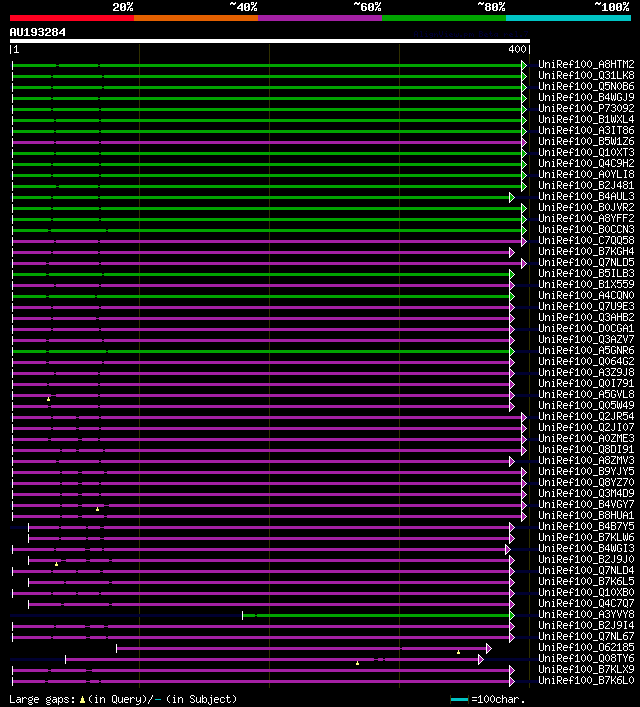Image resolution: width=640 pixels, height=707 pixels.
Task: Click the yellow gap marker under the UniRef100_Q08TY6 bar
Action: coord(357,663)
